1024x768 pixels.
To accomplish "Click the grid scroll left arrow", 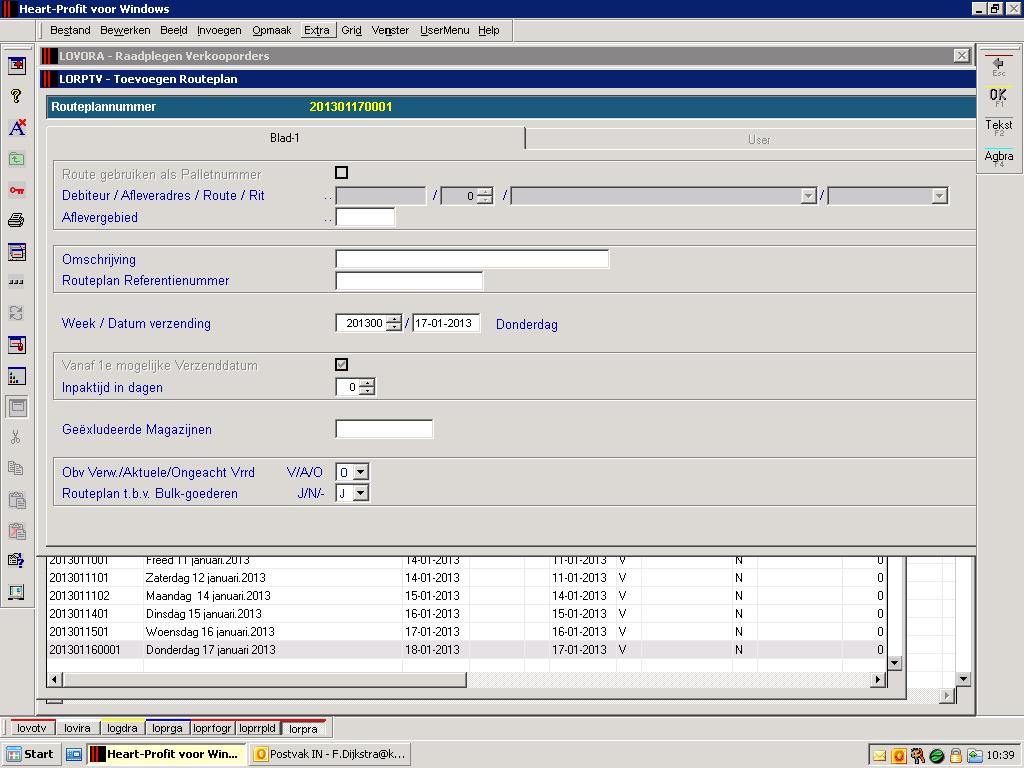I will (55, 679).
